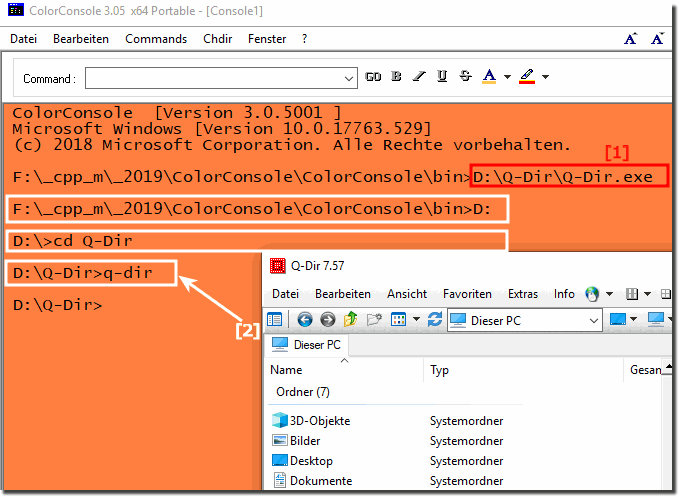
Task: Open the Q-Dir Datei menu
Action: tap(285, 294)
